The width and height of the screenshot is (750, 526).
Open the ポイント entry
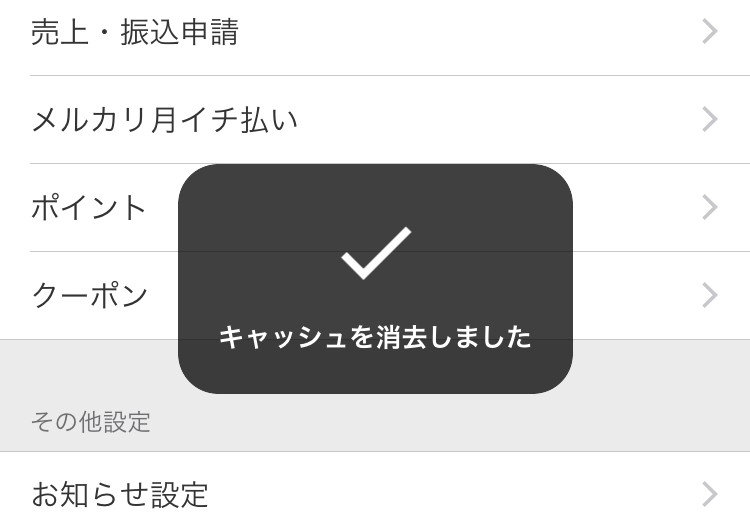click(90, 208)
